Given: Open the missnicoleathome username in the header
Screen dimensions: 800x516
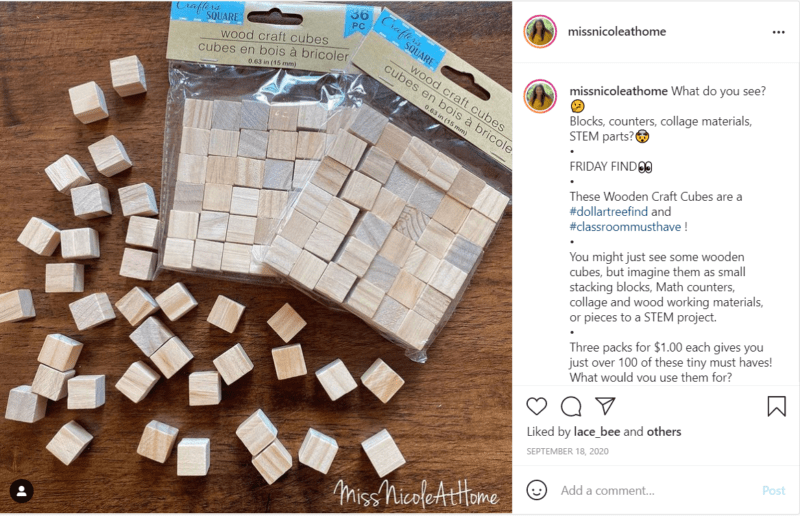Looking at the screenshot, I should coord(617,32).
